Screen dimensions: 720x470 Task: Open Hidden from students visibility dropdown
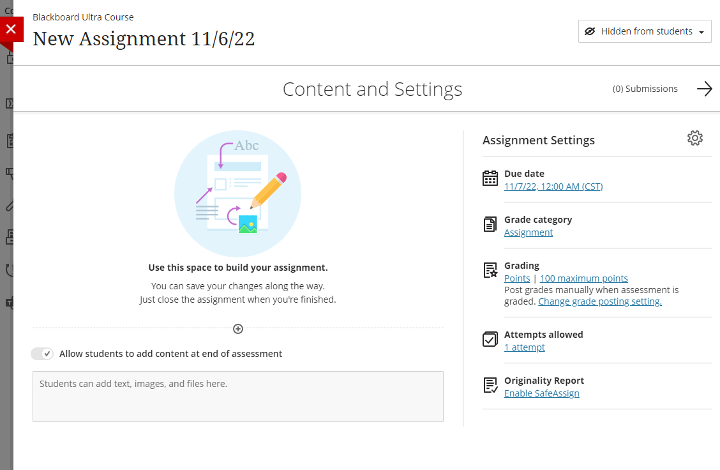coord(644,31)
